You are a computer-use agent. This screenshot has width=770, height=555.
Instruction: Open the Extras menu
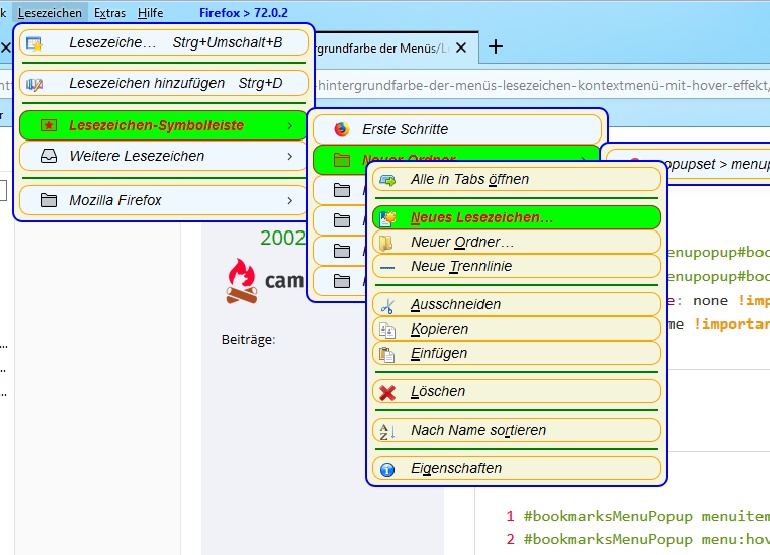[x=110, y=13]
